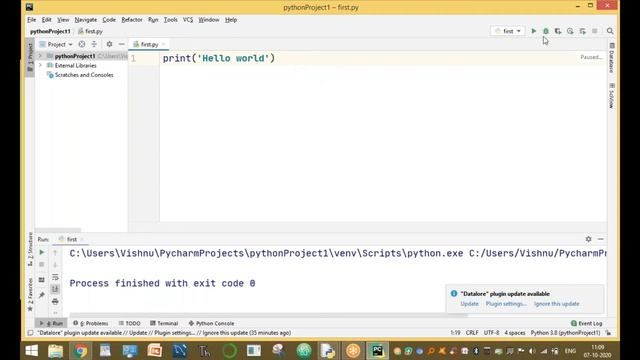
Task: Click Update link in Datalore notification
Action: 469,304
